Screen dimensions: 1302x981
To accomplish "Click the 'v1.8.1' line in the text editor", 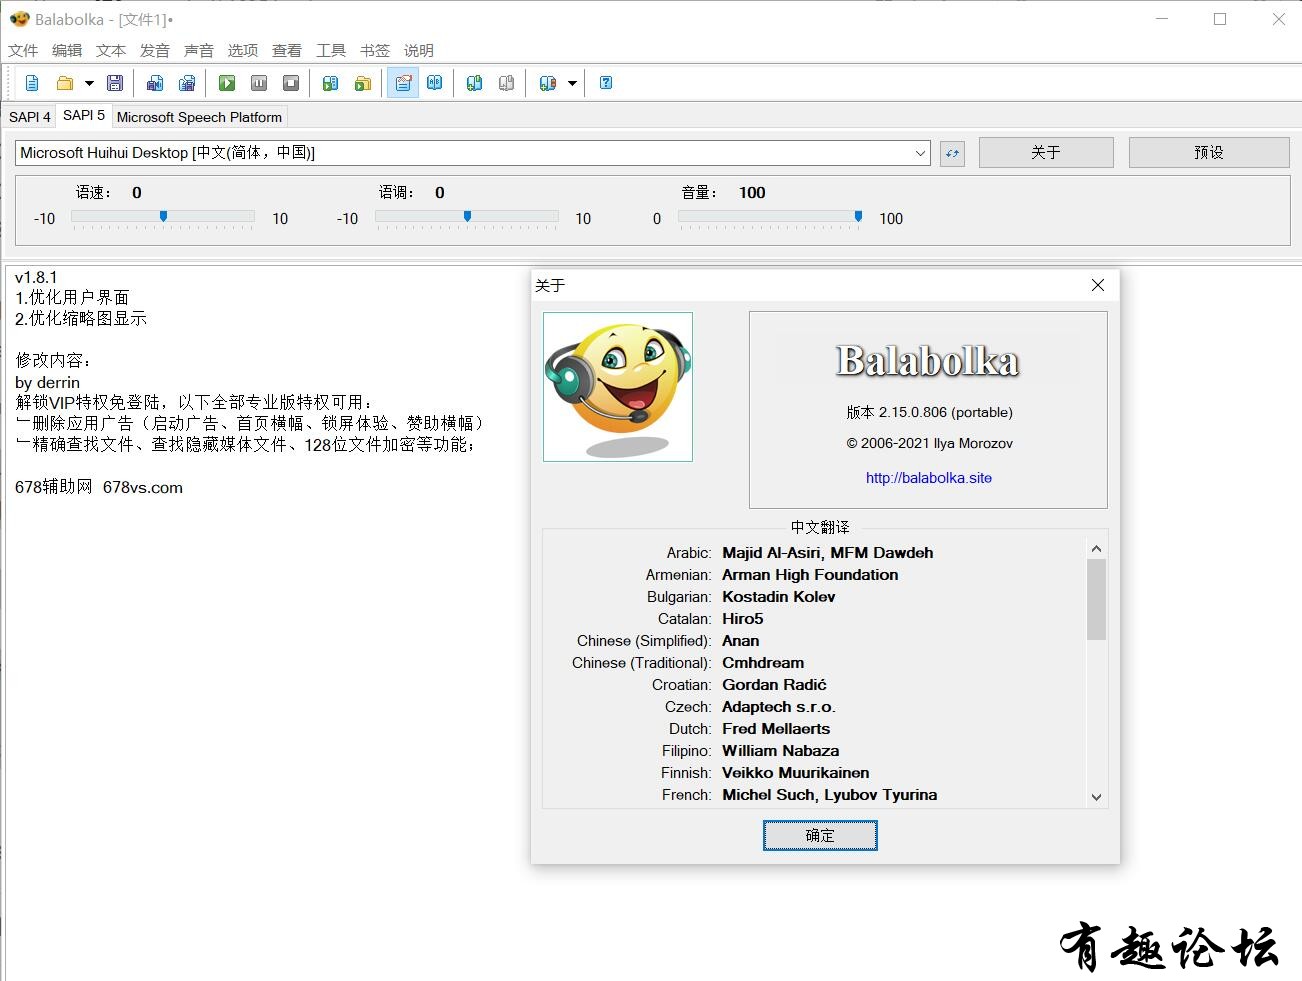I will tap(36, 277).
